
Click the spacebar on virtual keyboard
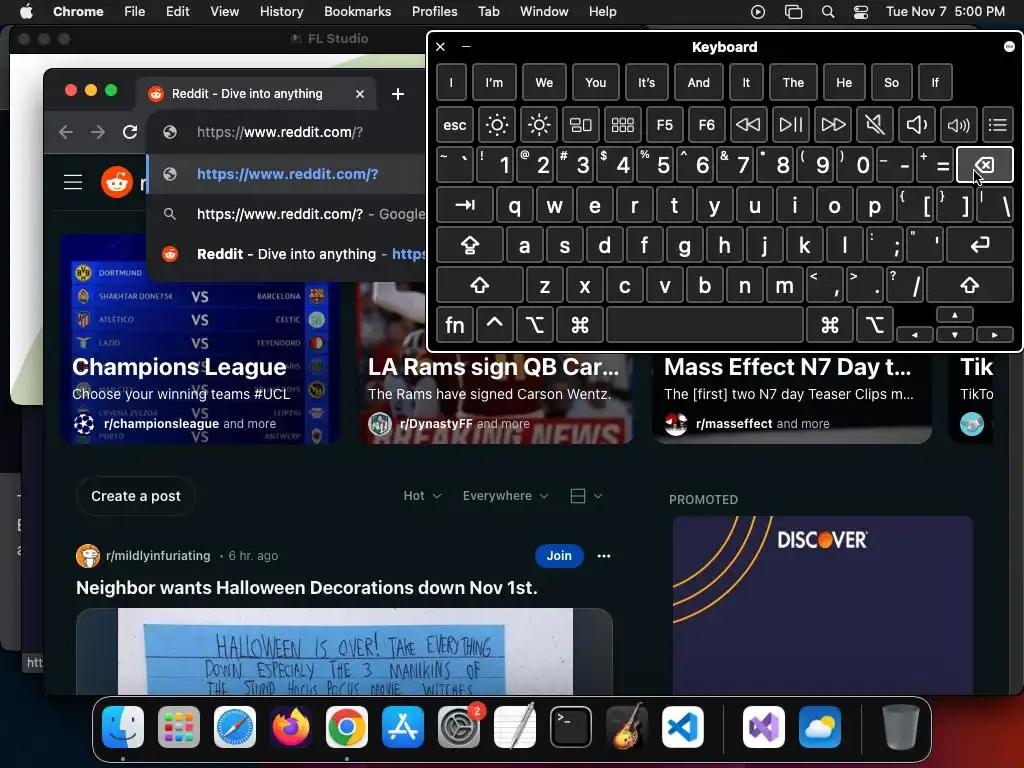(705, 325)
